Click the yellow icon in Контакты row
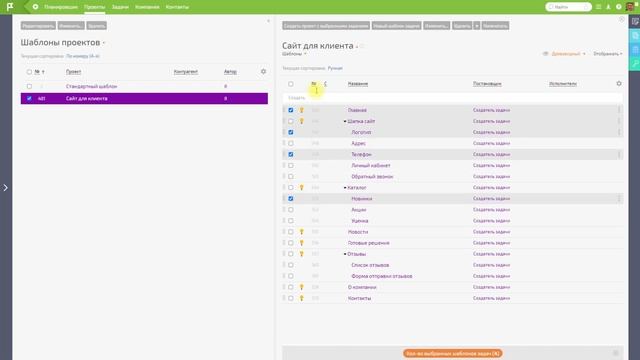This screenshot has width=640, height=360. point(302,298)
